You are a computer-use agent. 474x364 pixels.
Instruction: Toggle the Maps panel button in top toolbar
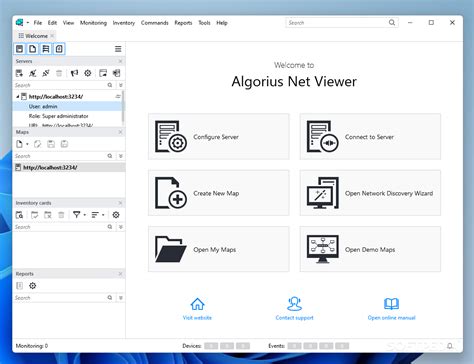(33, 49)
